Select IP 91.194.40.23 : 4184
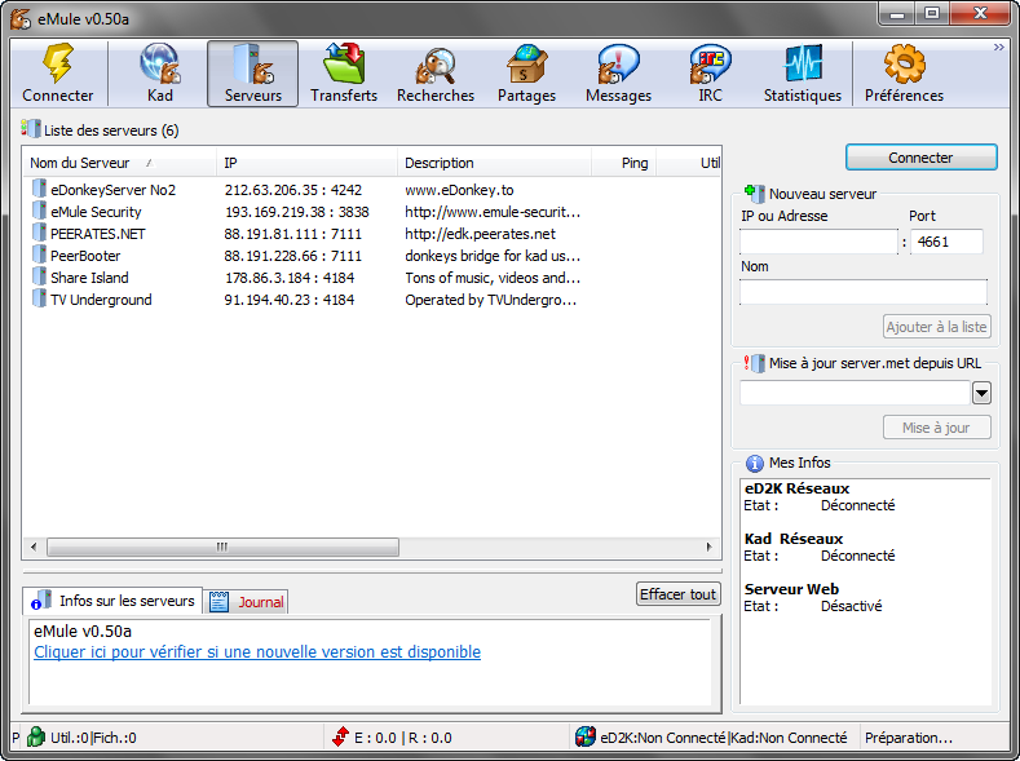Screen dimensions: 1020x761 pyautogui.click(x=289, y=300)
